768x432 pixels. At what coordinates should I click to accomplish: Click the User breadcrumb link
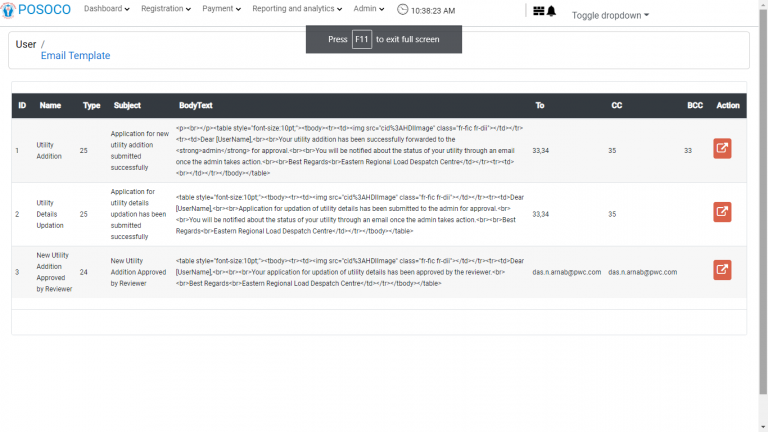point(26,44)
